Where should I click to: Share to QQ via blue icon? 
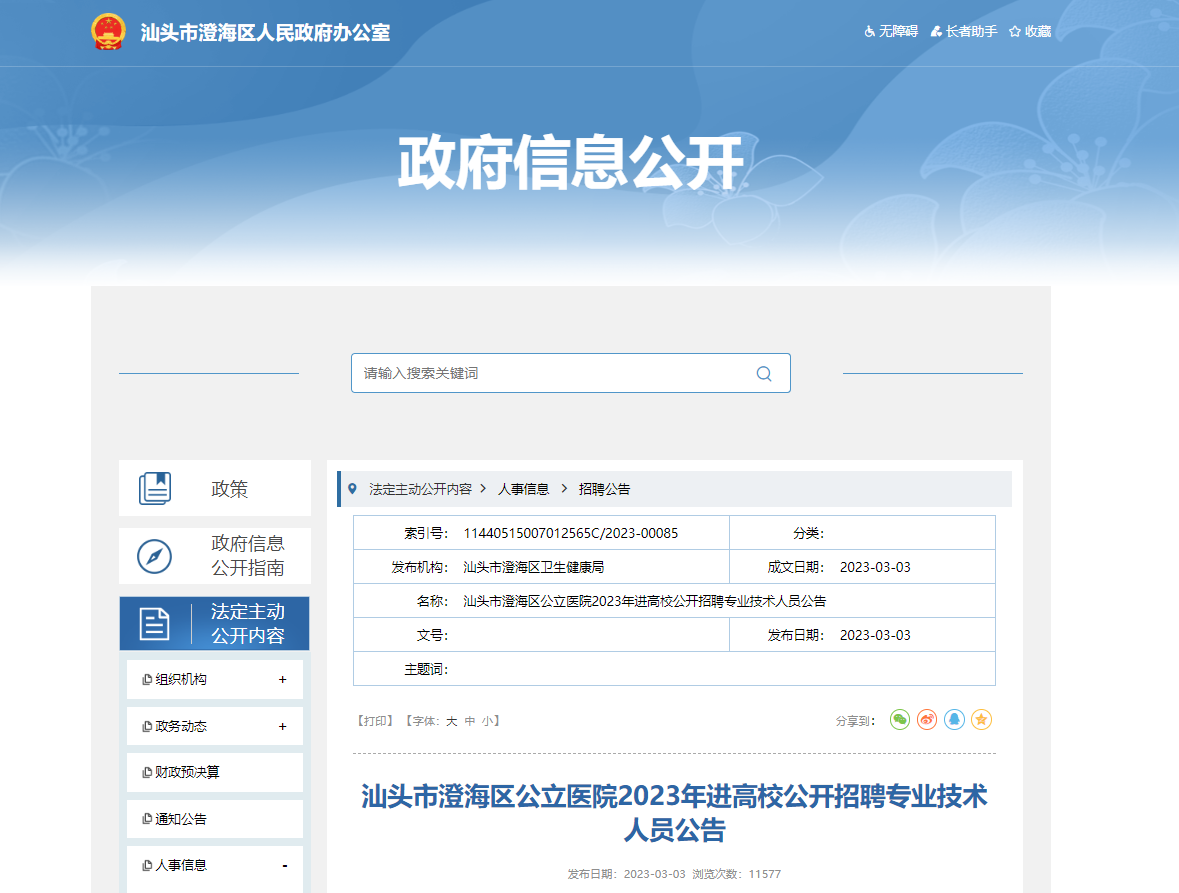click(x=954, y=720)
